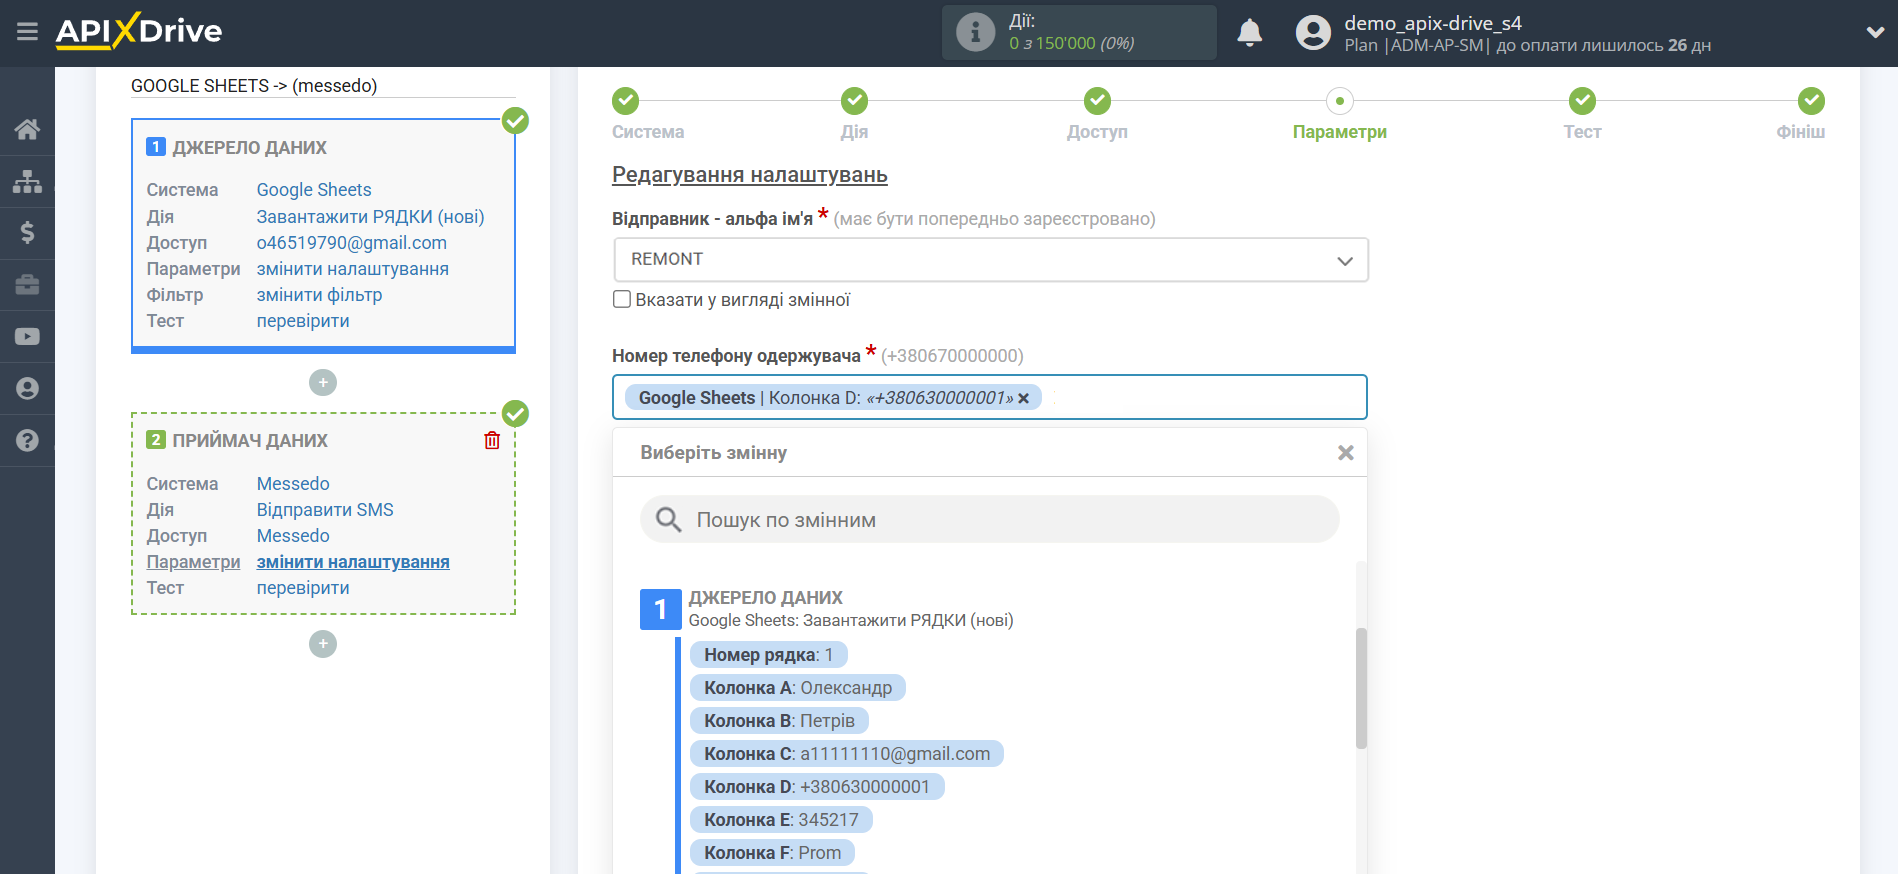Open the help question mark icon

pos(27,441)
